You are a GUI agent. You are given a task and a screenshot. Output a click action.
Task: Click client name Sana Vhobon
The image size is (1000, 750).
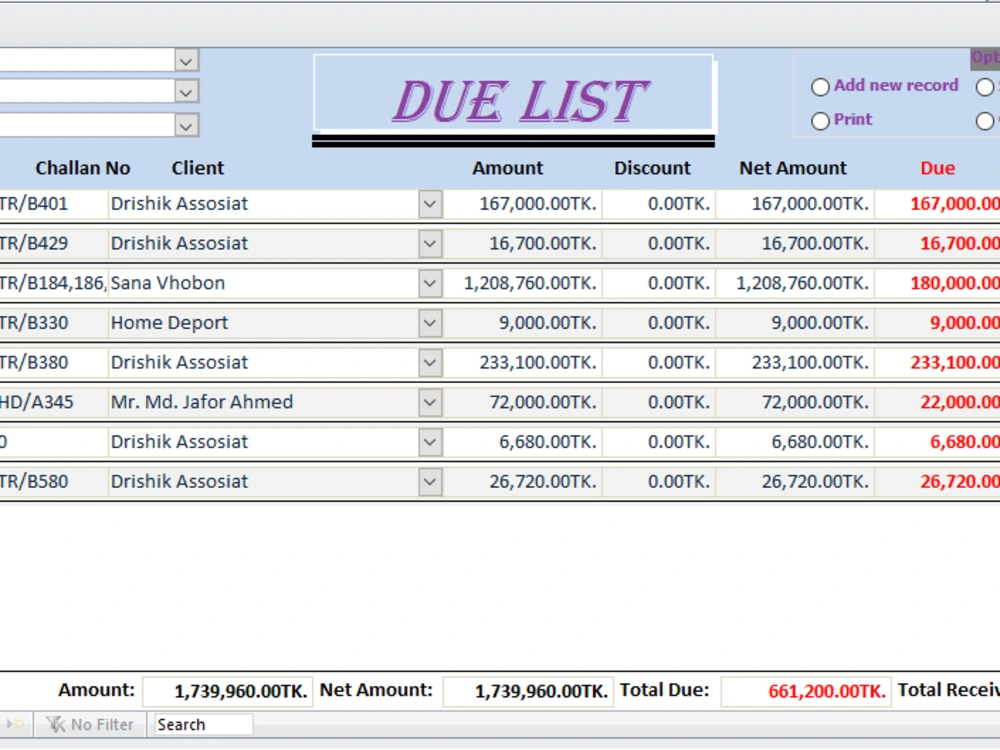pyautogui.click(x=168, y=283)
